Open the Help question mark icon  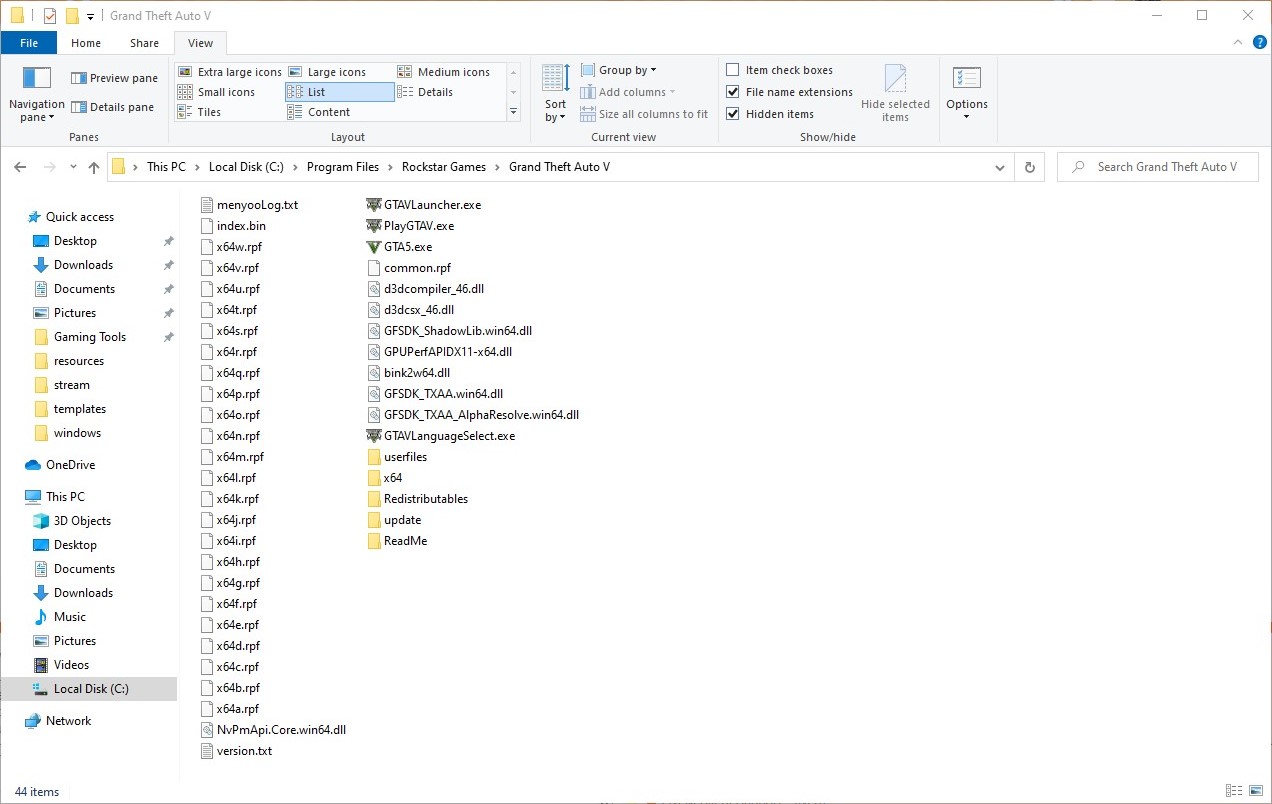pyautogui.click(x=1259, y=42)
